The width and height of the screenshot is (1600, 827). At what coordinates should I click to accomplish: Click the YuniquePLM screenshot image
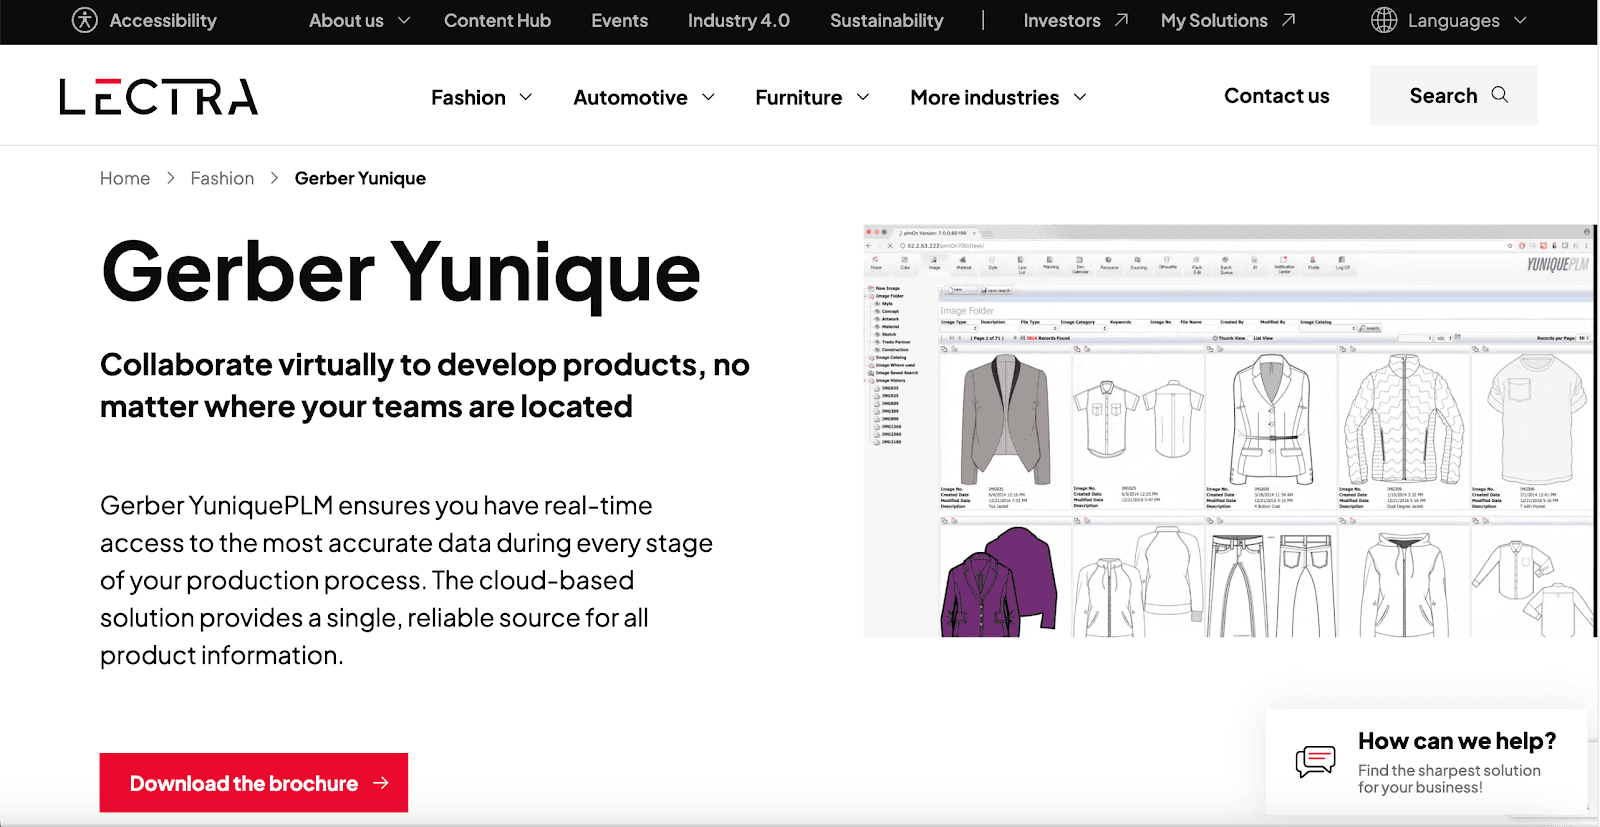(1229, 431)
